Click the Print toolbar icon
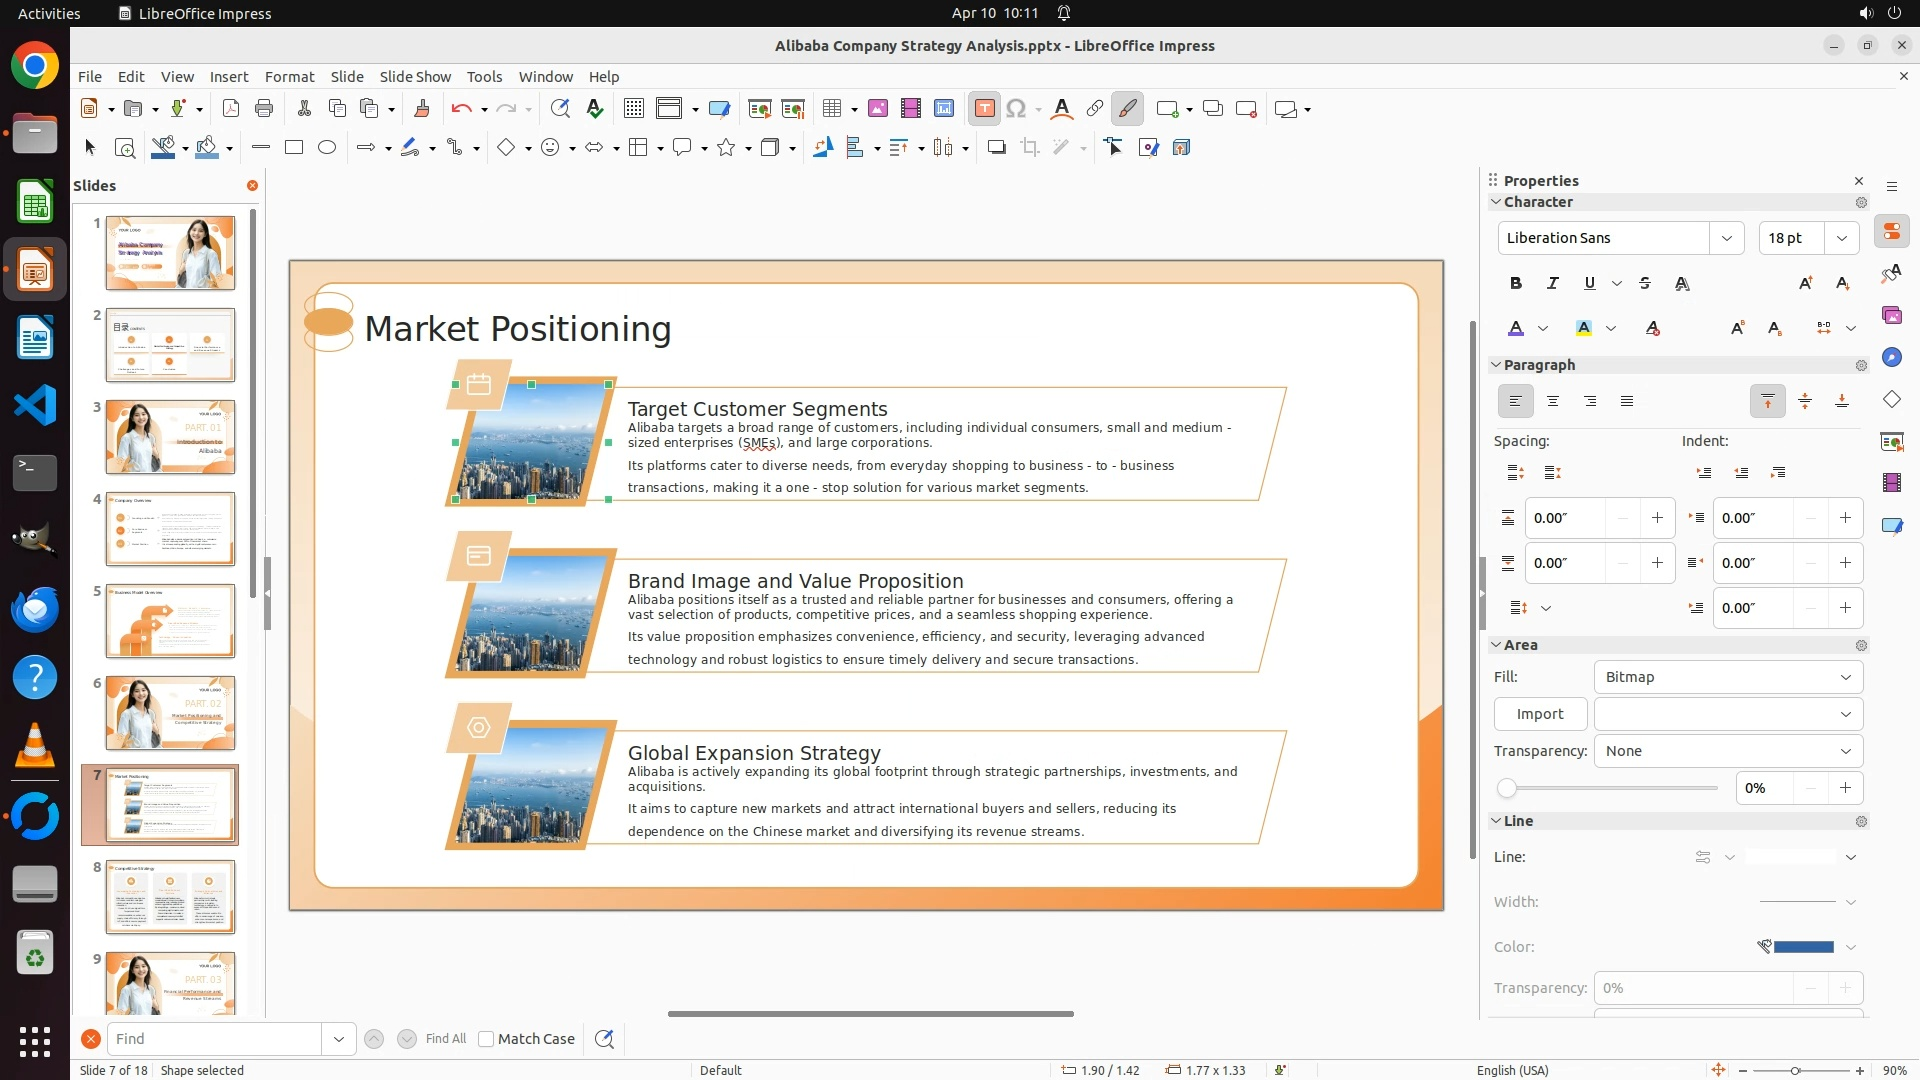Image resolution: width=1920 pixels, height=1080 pixels. 264,109
